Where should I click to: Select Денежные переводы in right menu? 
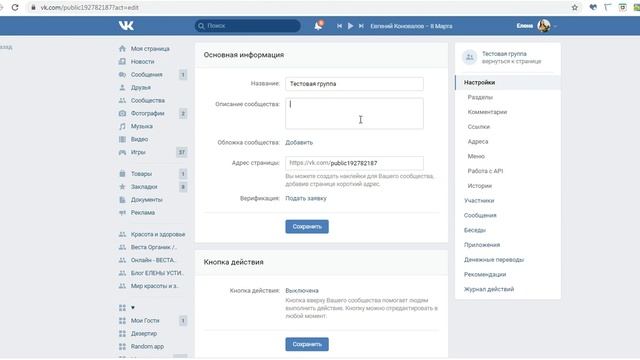(x=494, y=260)
